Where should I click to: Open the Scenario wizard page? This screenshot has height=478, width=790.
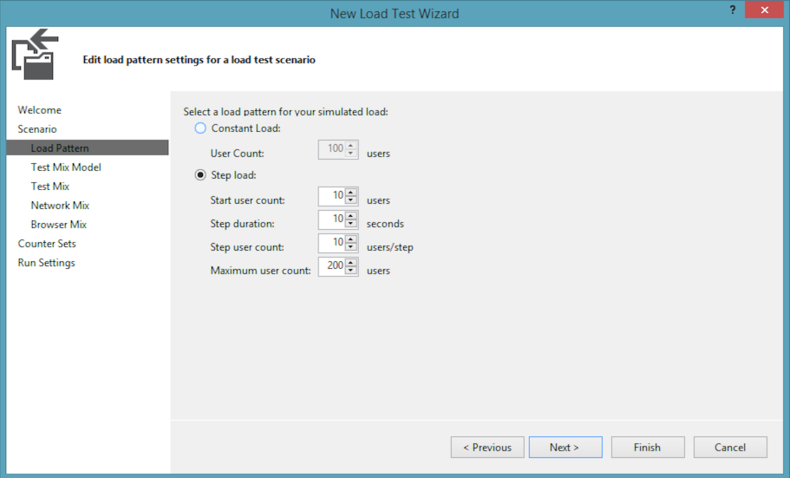37,129
